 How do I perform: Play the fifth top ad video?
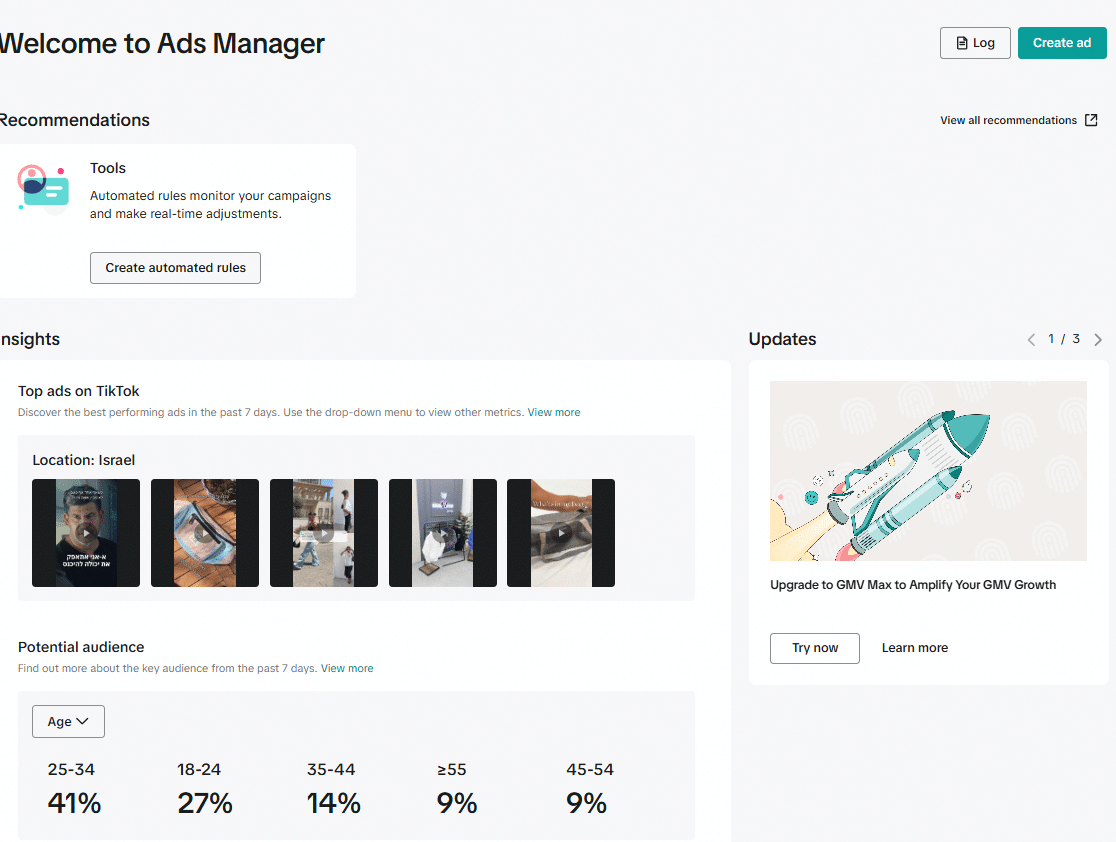(561, 533)
